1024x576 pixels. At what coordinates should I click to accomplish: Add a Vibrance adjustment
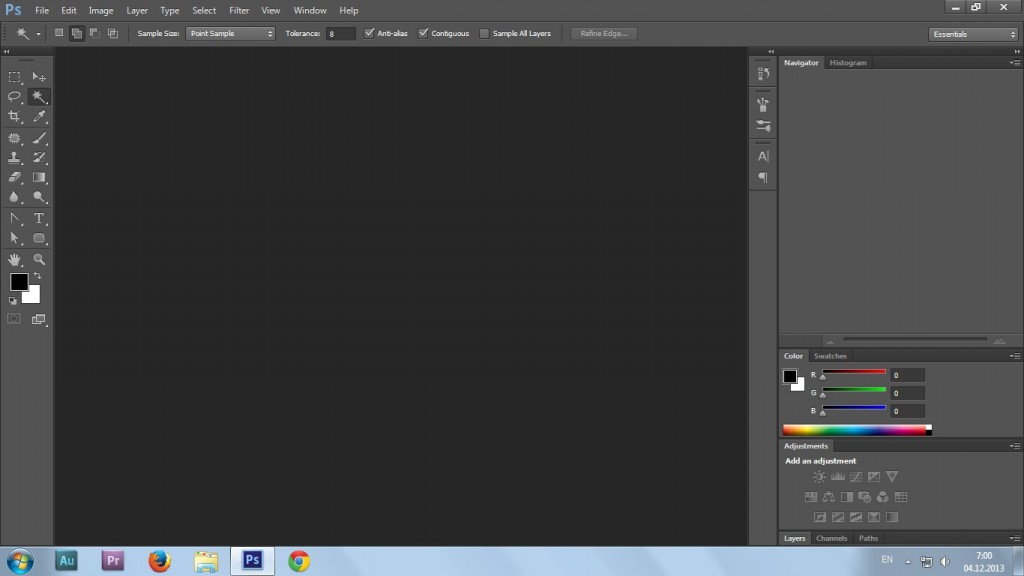click(x=892, y=477)
